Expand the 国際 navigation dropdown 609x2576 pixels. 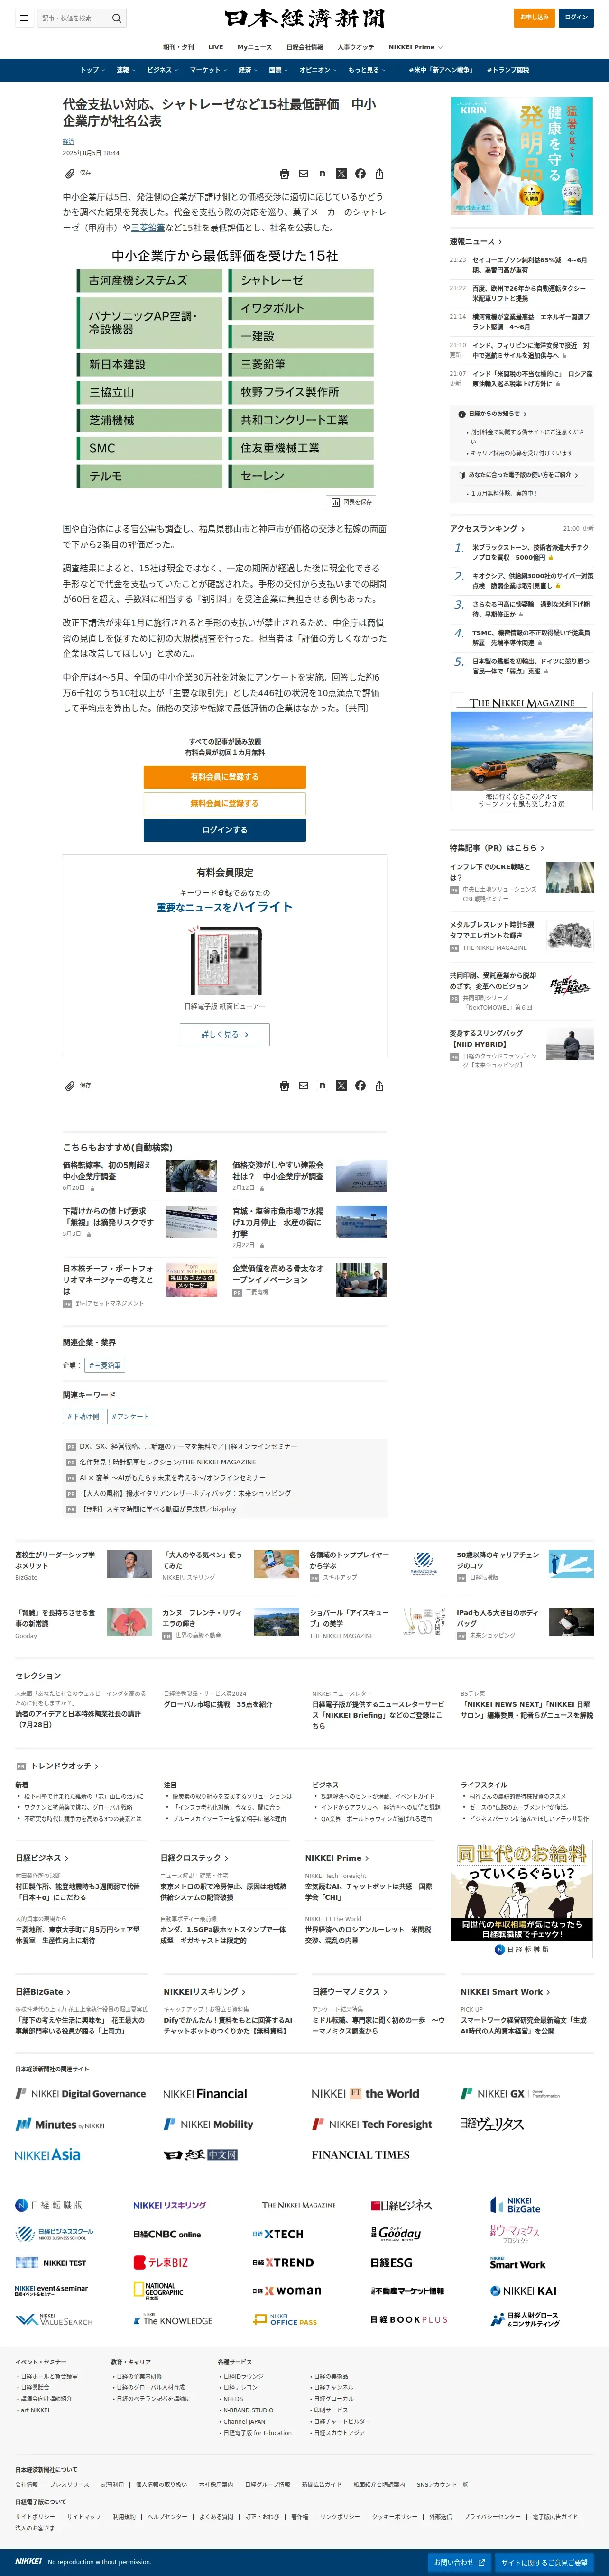[278, 70]
